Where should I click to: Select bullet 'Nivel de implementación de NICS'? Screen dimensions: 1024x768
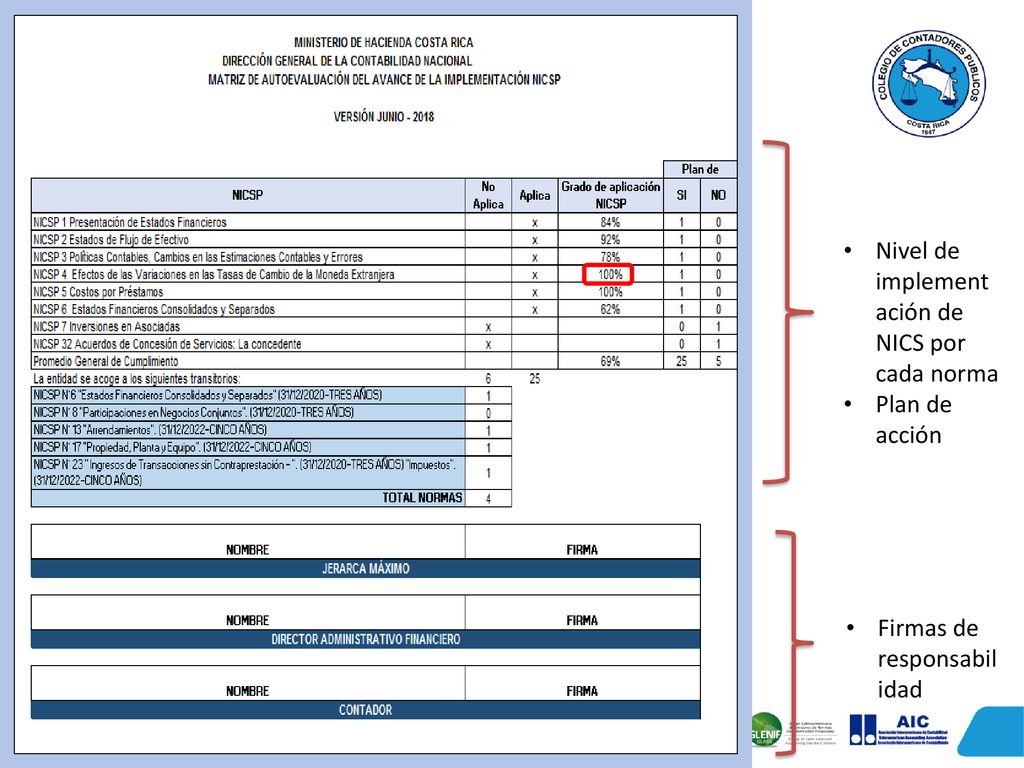click(936, 312)
